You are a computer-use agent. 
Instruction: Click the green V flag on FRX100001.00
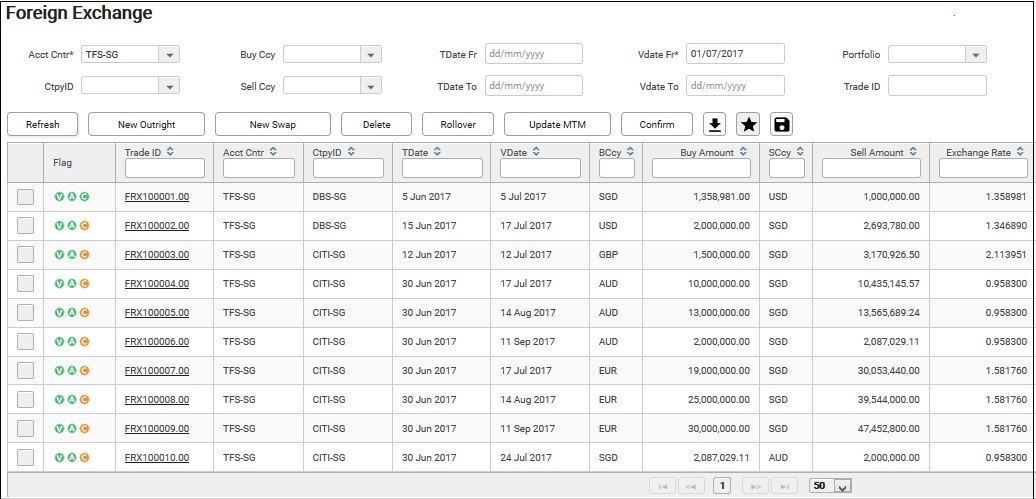pos(59,197)
